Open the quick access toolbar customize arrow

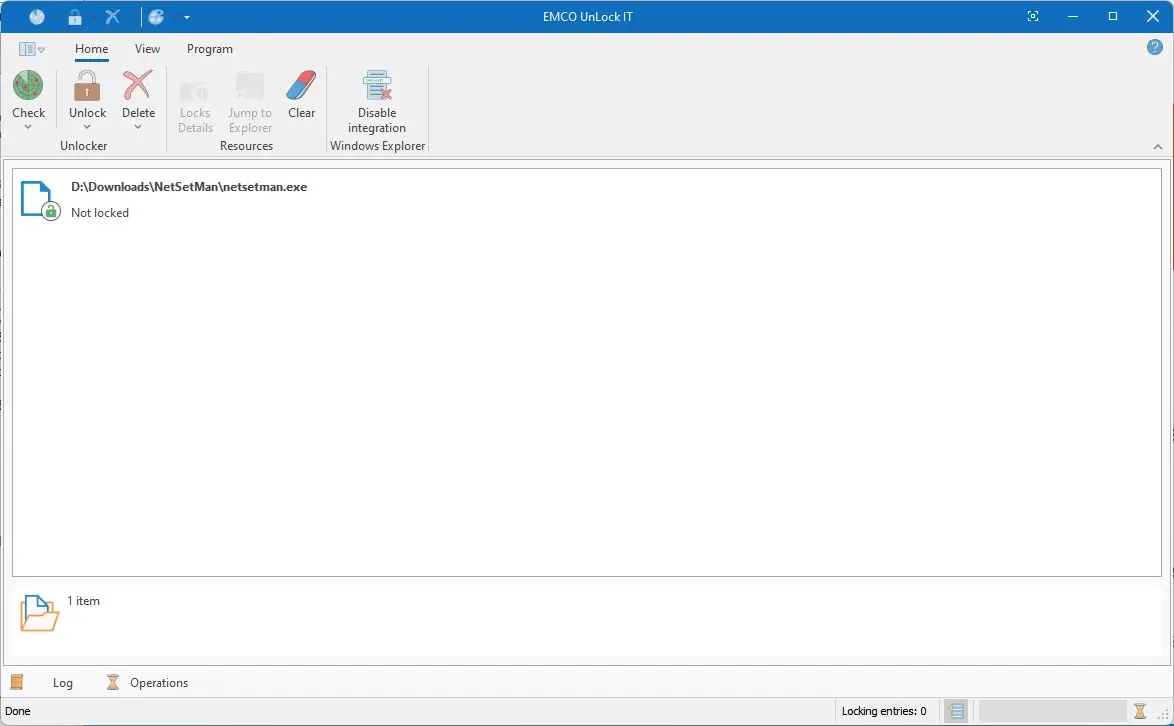186,17
